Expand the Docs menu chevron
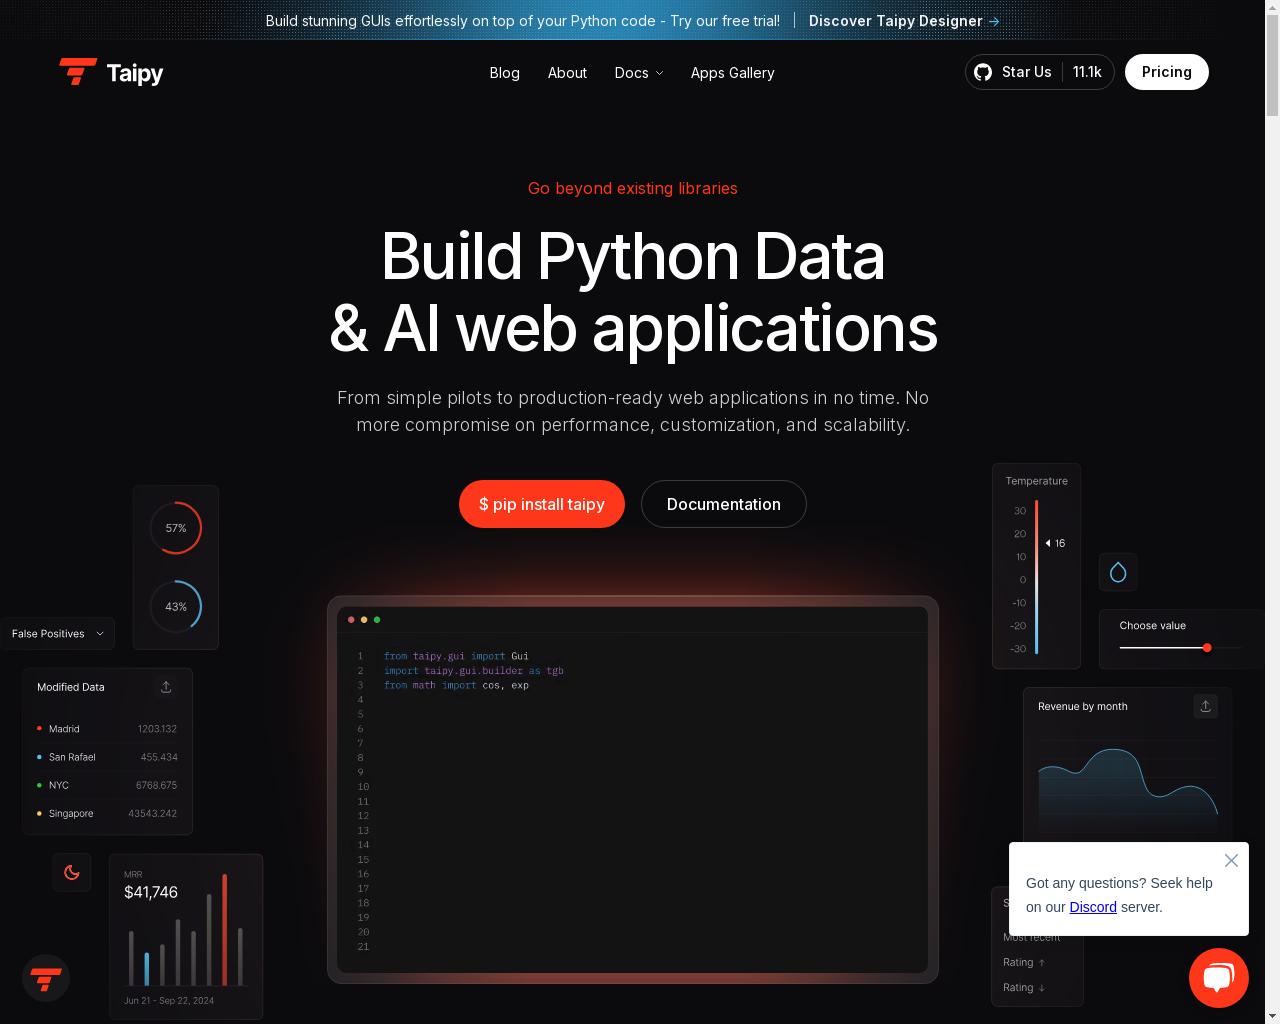 [659, 73]
